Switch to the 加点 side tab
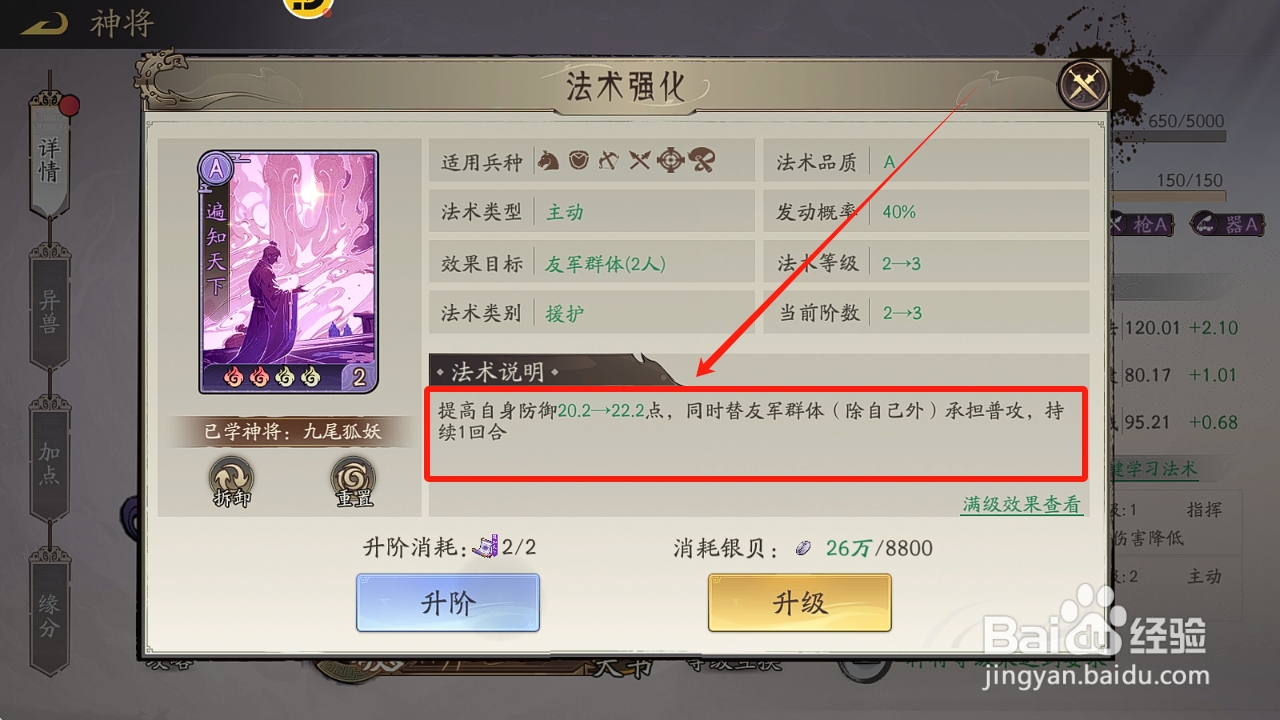1280x720 pixels. pos(50,463)
